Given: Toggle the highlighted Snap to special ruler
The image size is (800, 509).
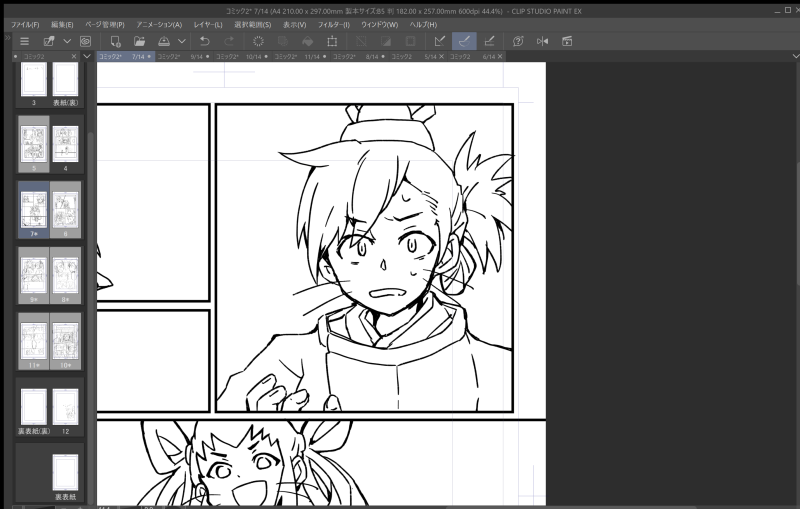Looking at the screenshot, I should [464, 41].
